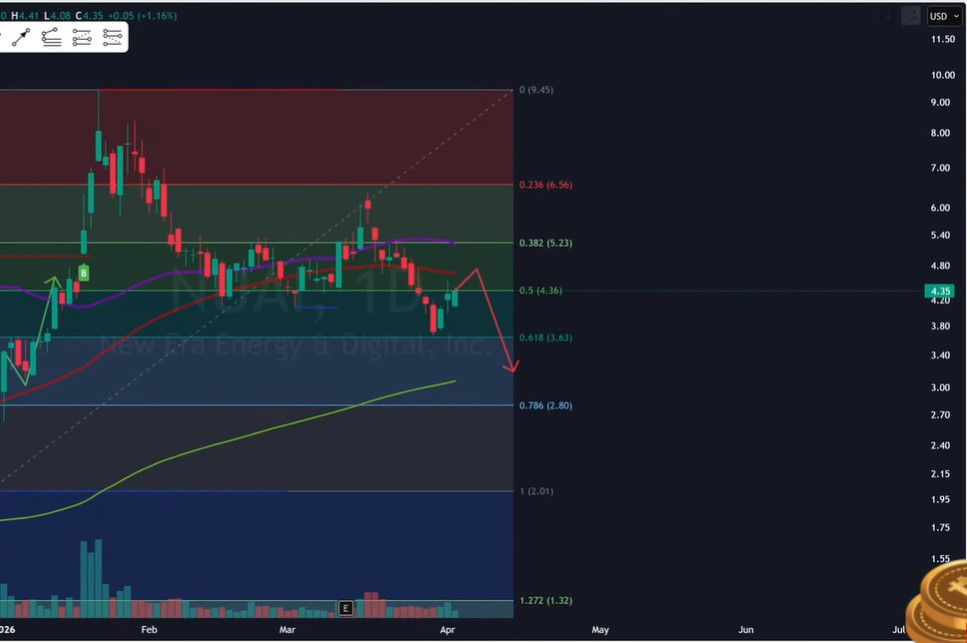Open the E earnings marker near March
The width and height of the screenshot is (967, 643).
tap(346, 608)
